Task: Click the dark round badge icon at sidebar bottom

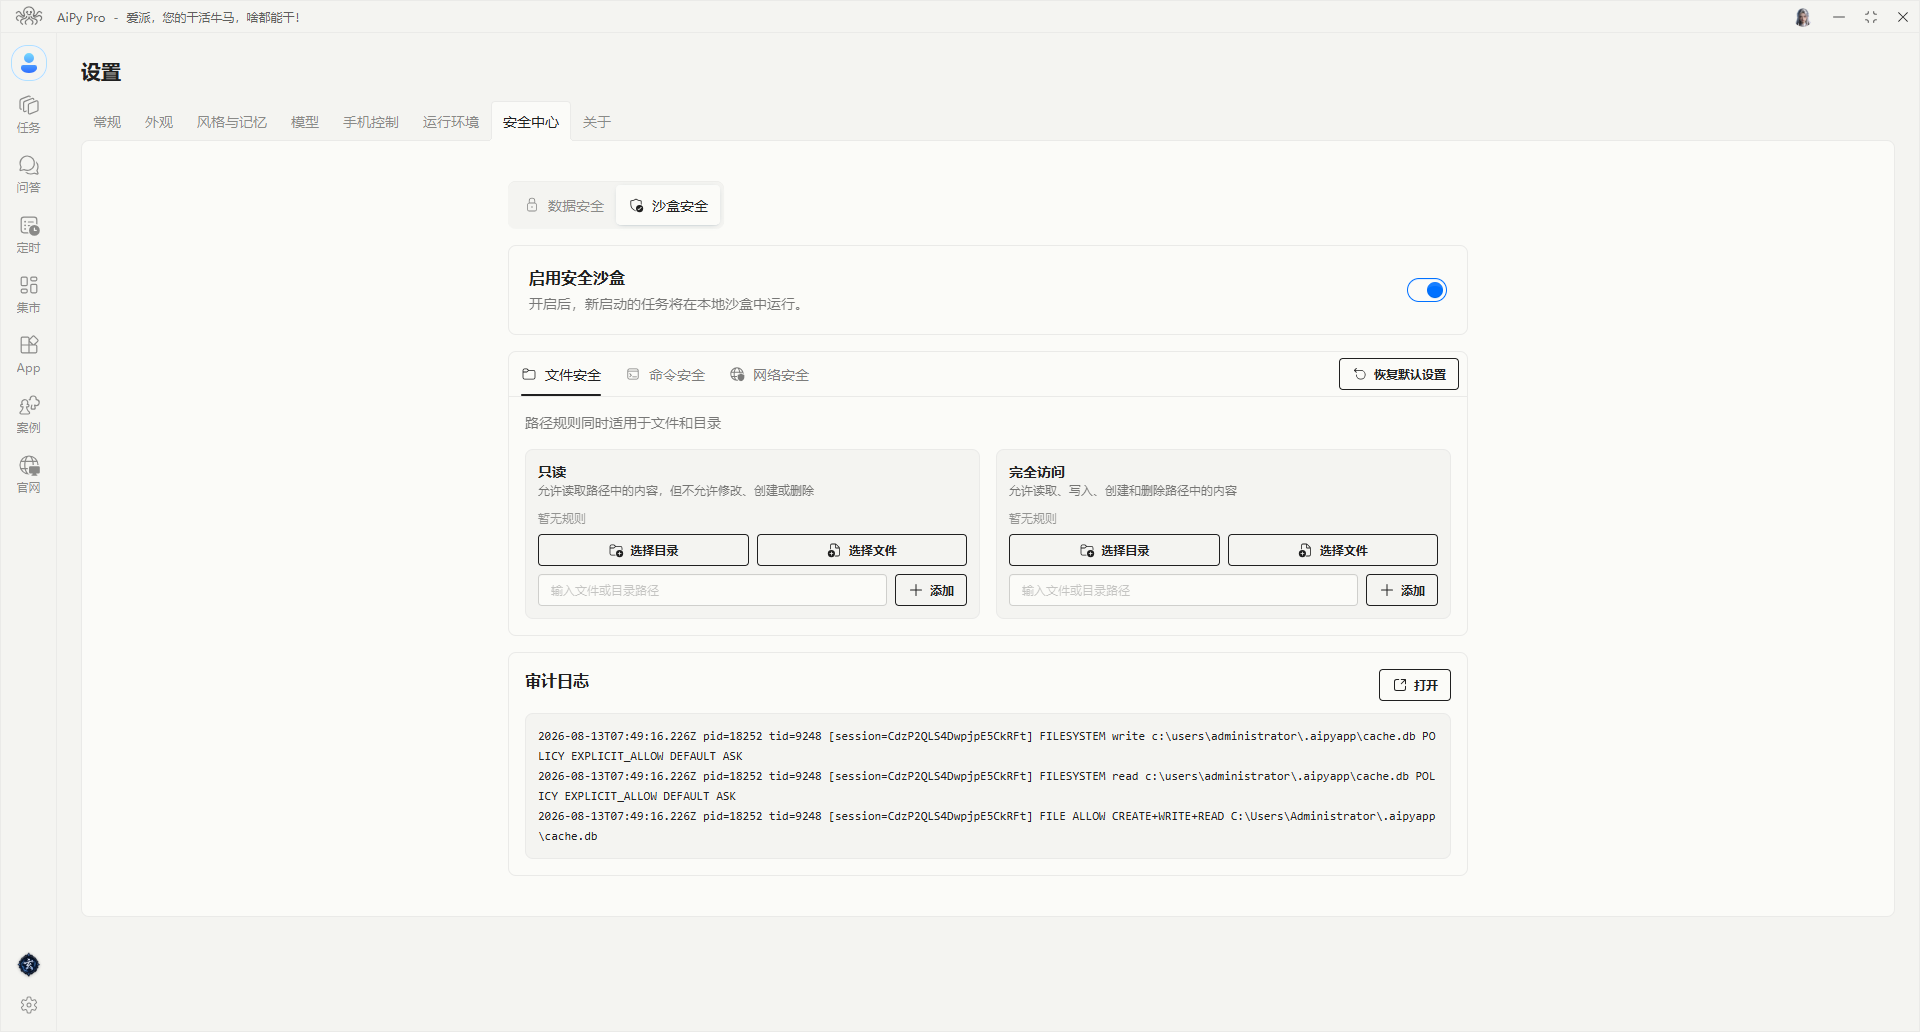Action: (x=29, y=964)
